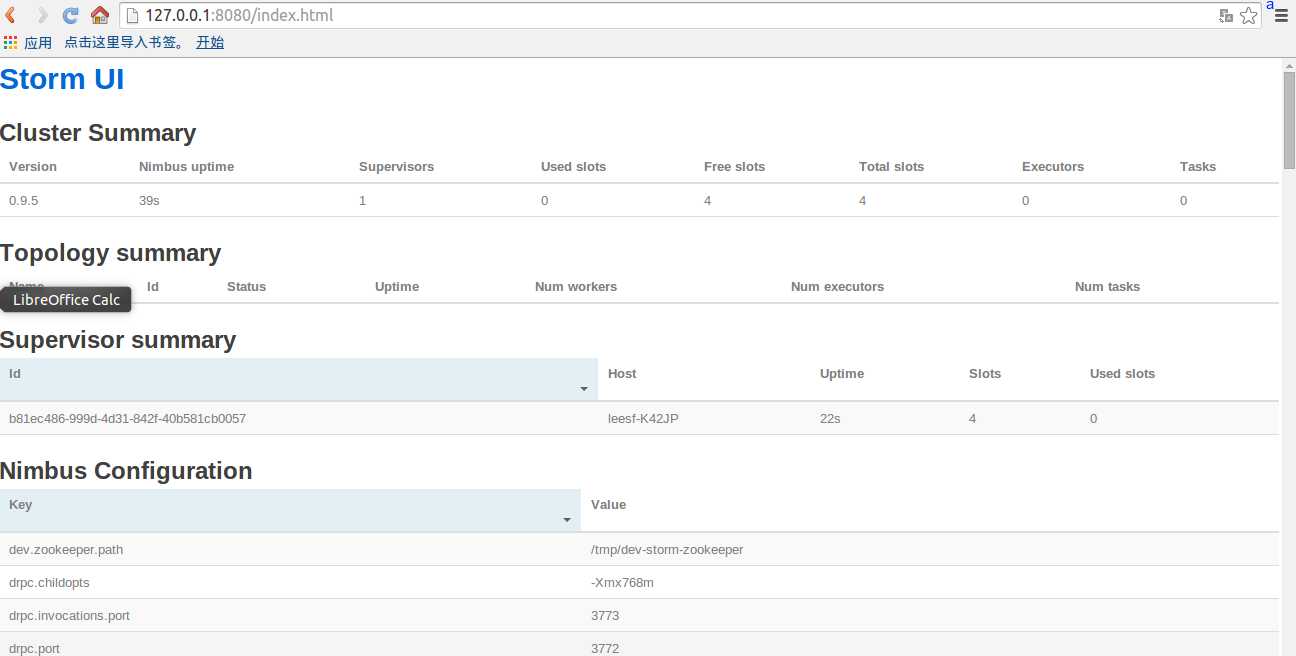This screenshot has height=656, width=1296.
Task: Click the Executors column header in Cluster Summary
Action: (1053, 167)
